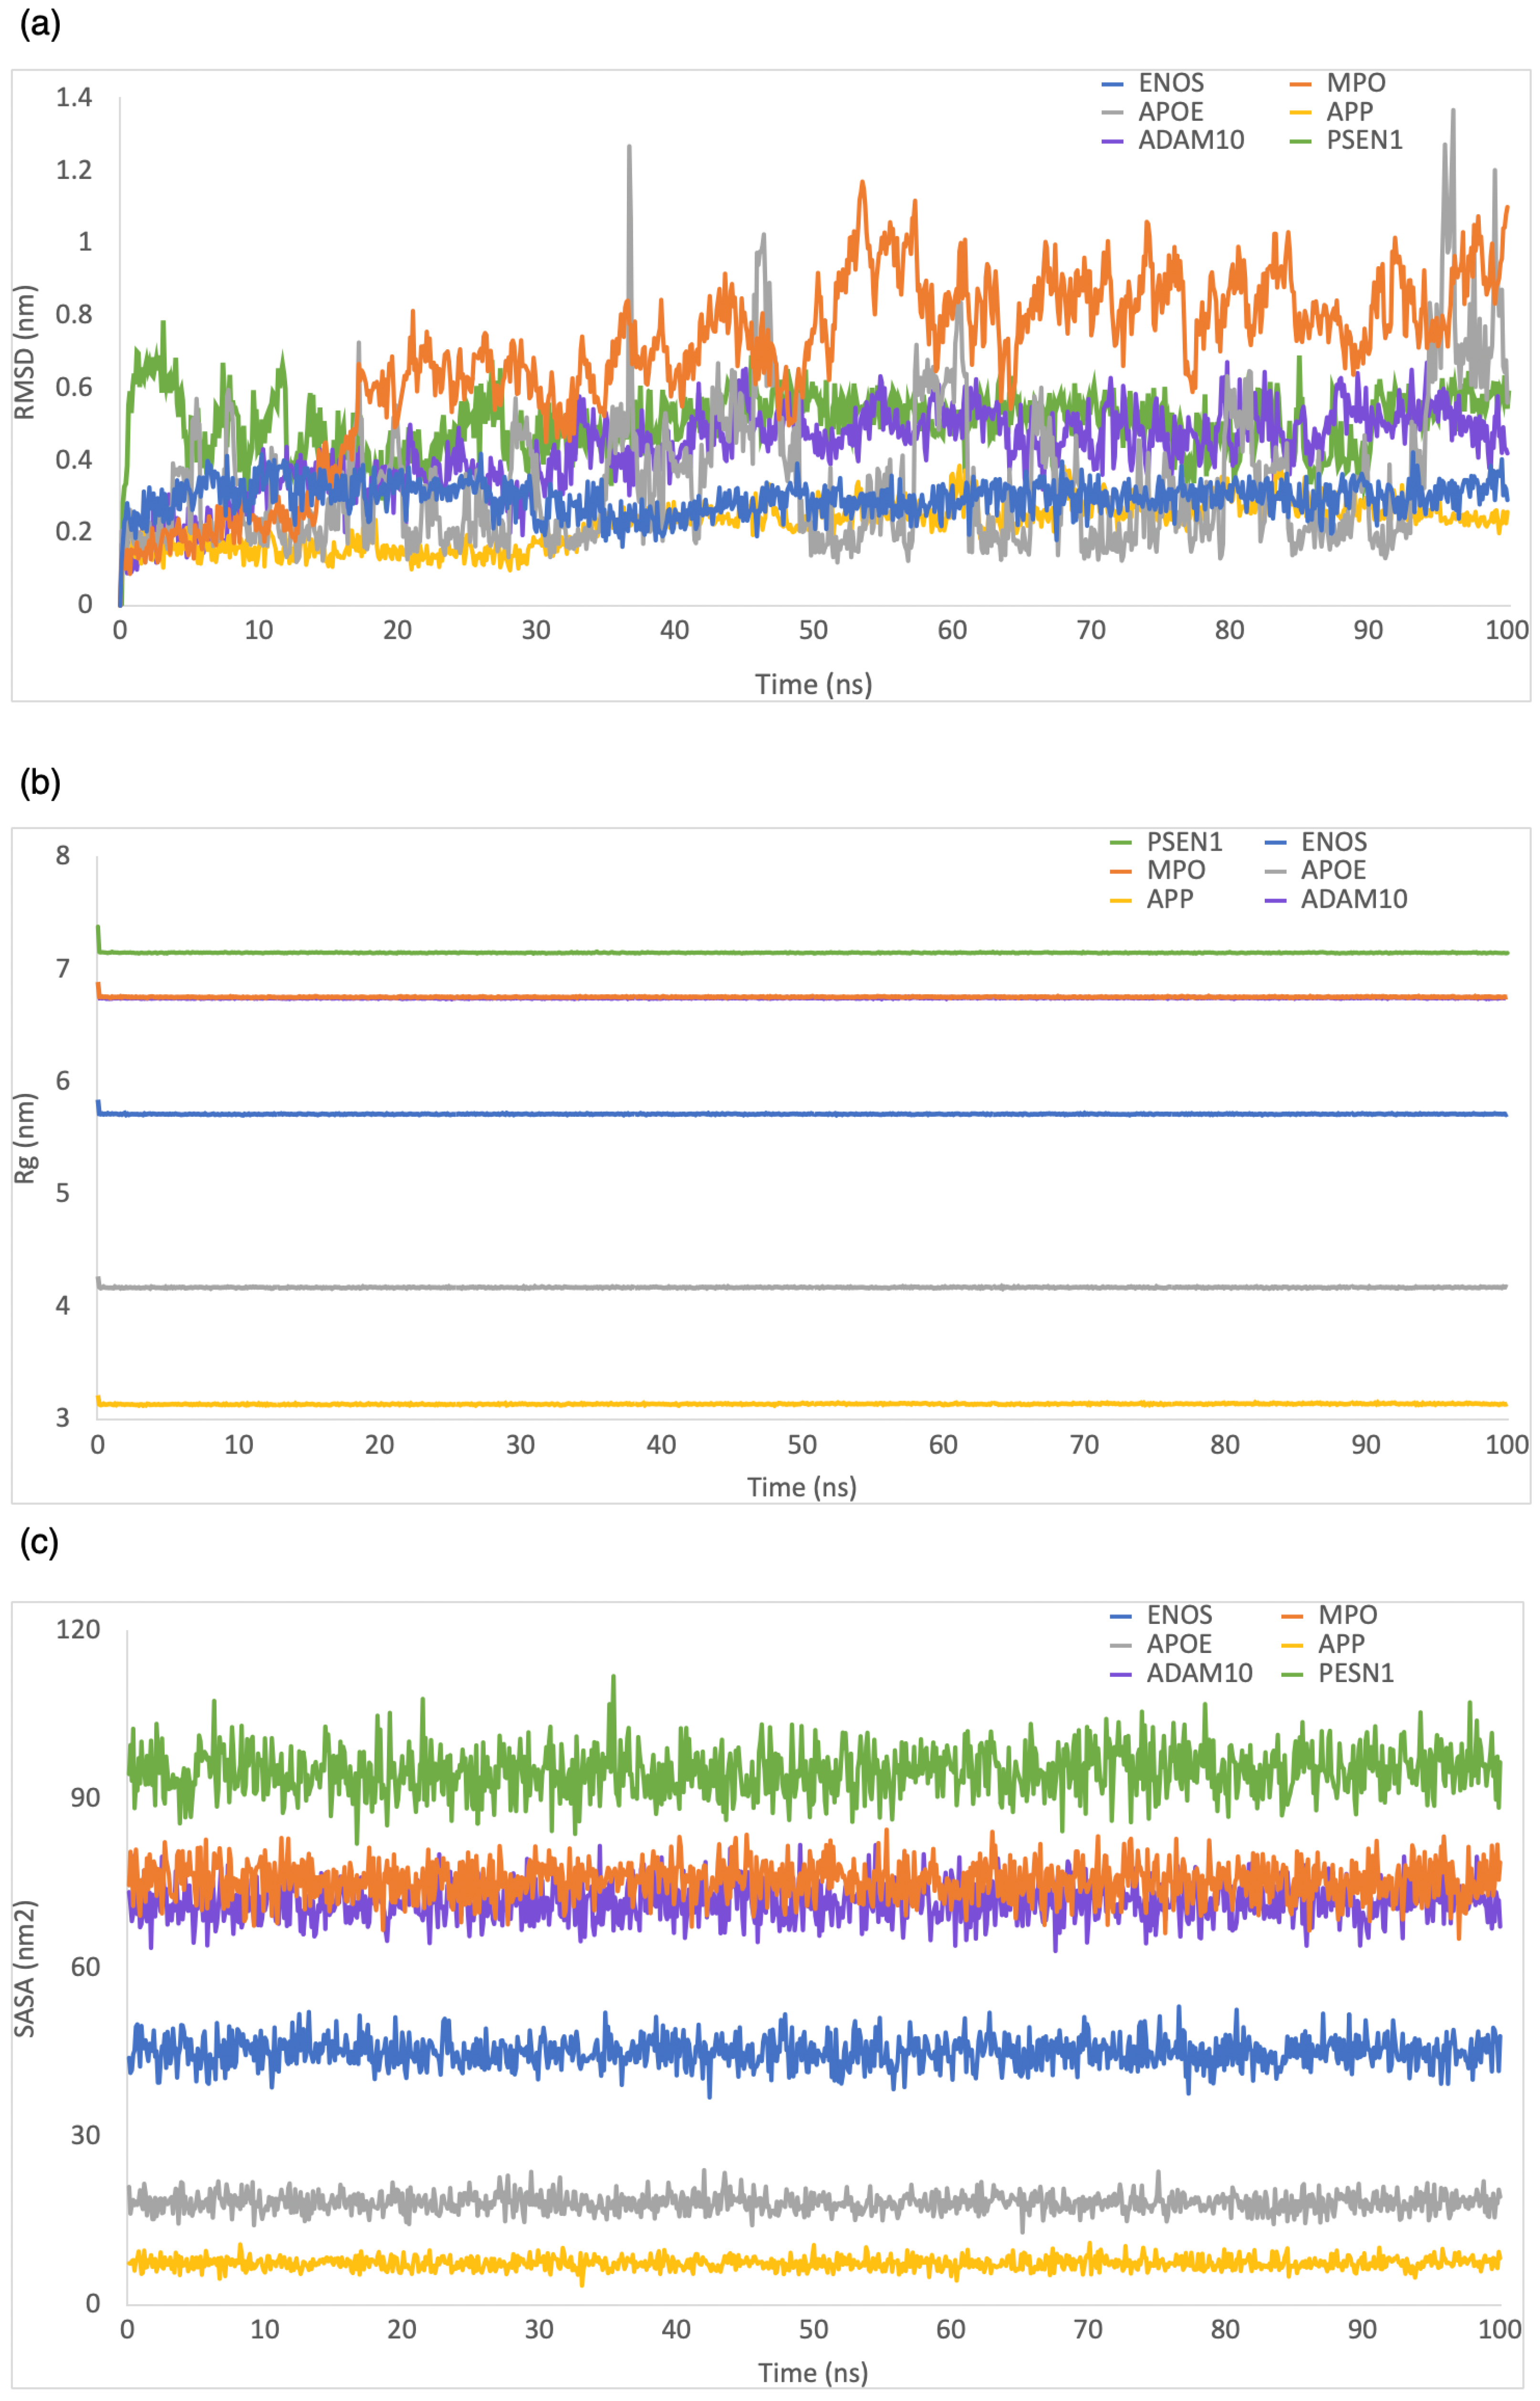Click the APP legend label in RMSD chart
This screenshot has width=1540, height=2401.
click(x=1349, y=112)
